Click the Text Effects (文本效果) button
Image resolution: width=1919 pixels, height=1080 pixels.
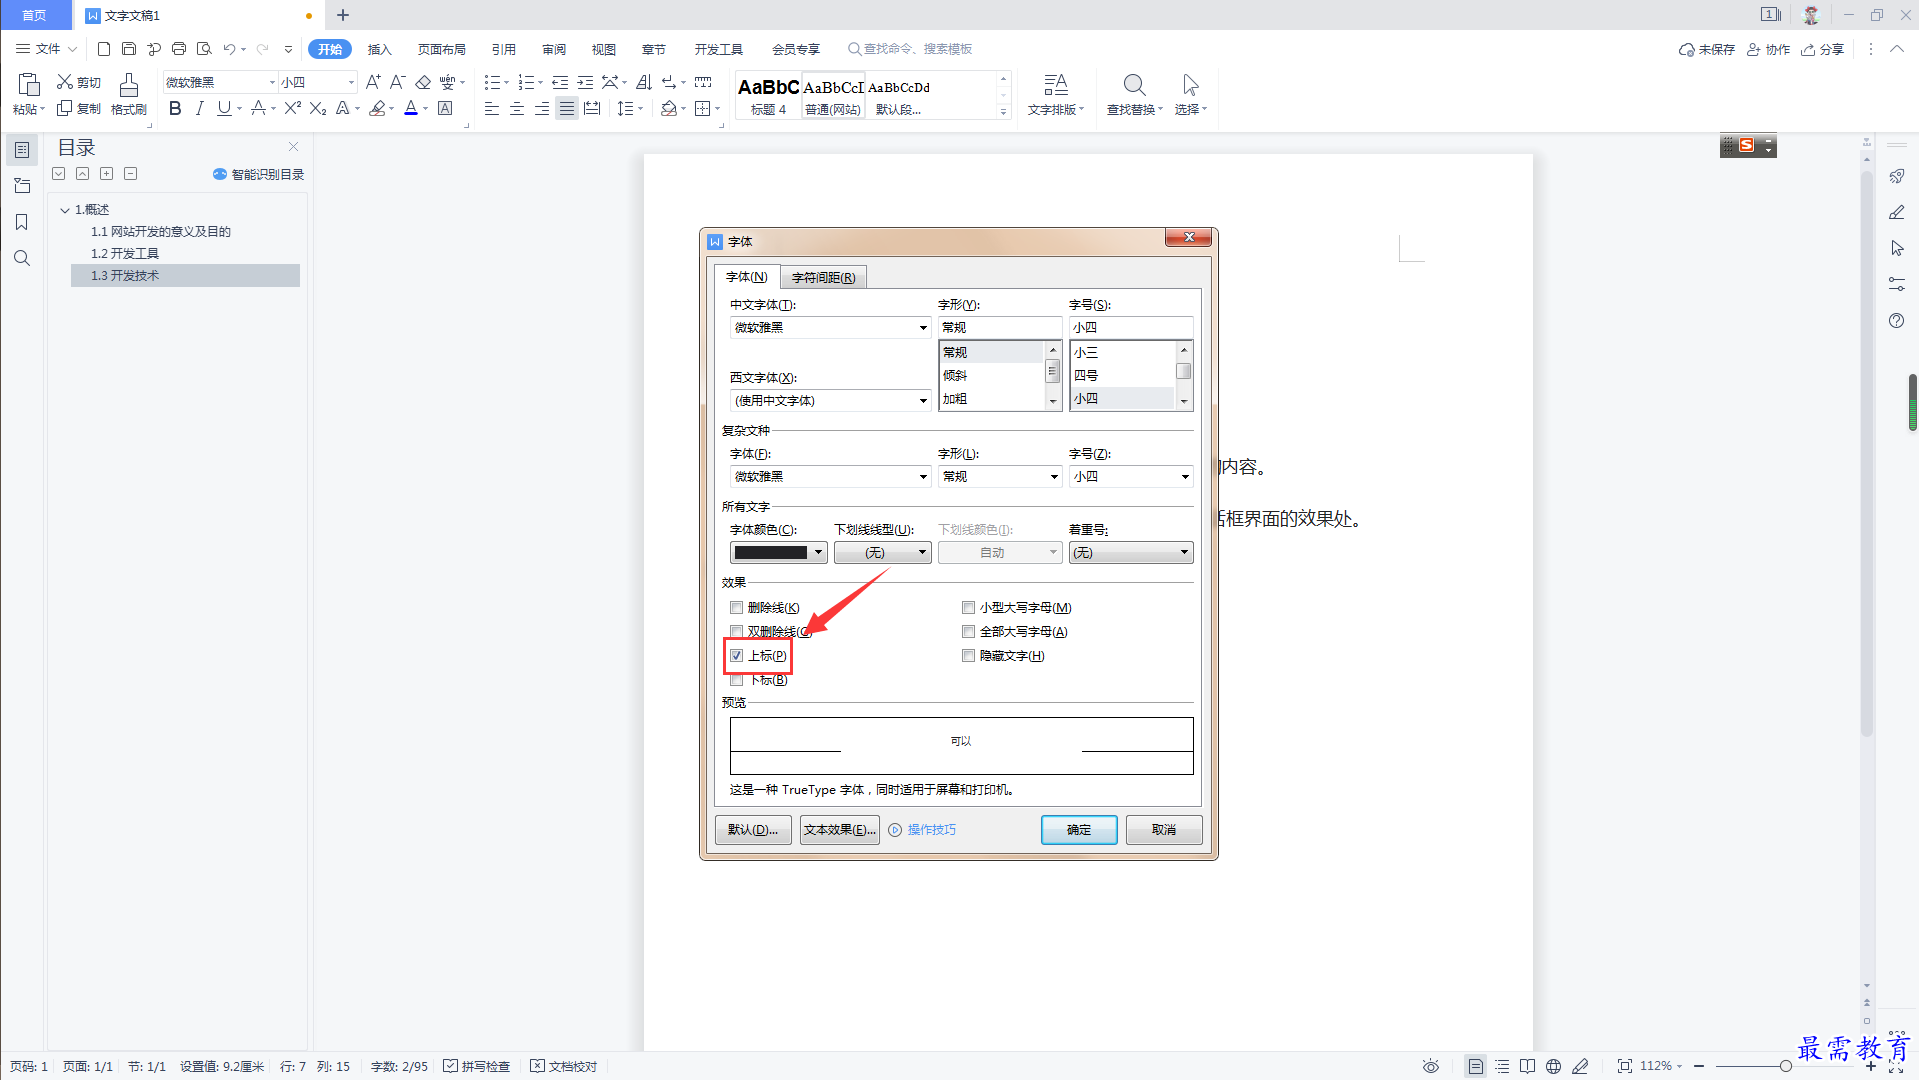pyautogui.click(x=840, y=830)
